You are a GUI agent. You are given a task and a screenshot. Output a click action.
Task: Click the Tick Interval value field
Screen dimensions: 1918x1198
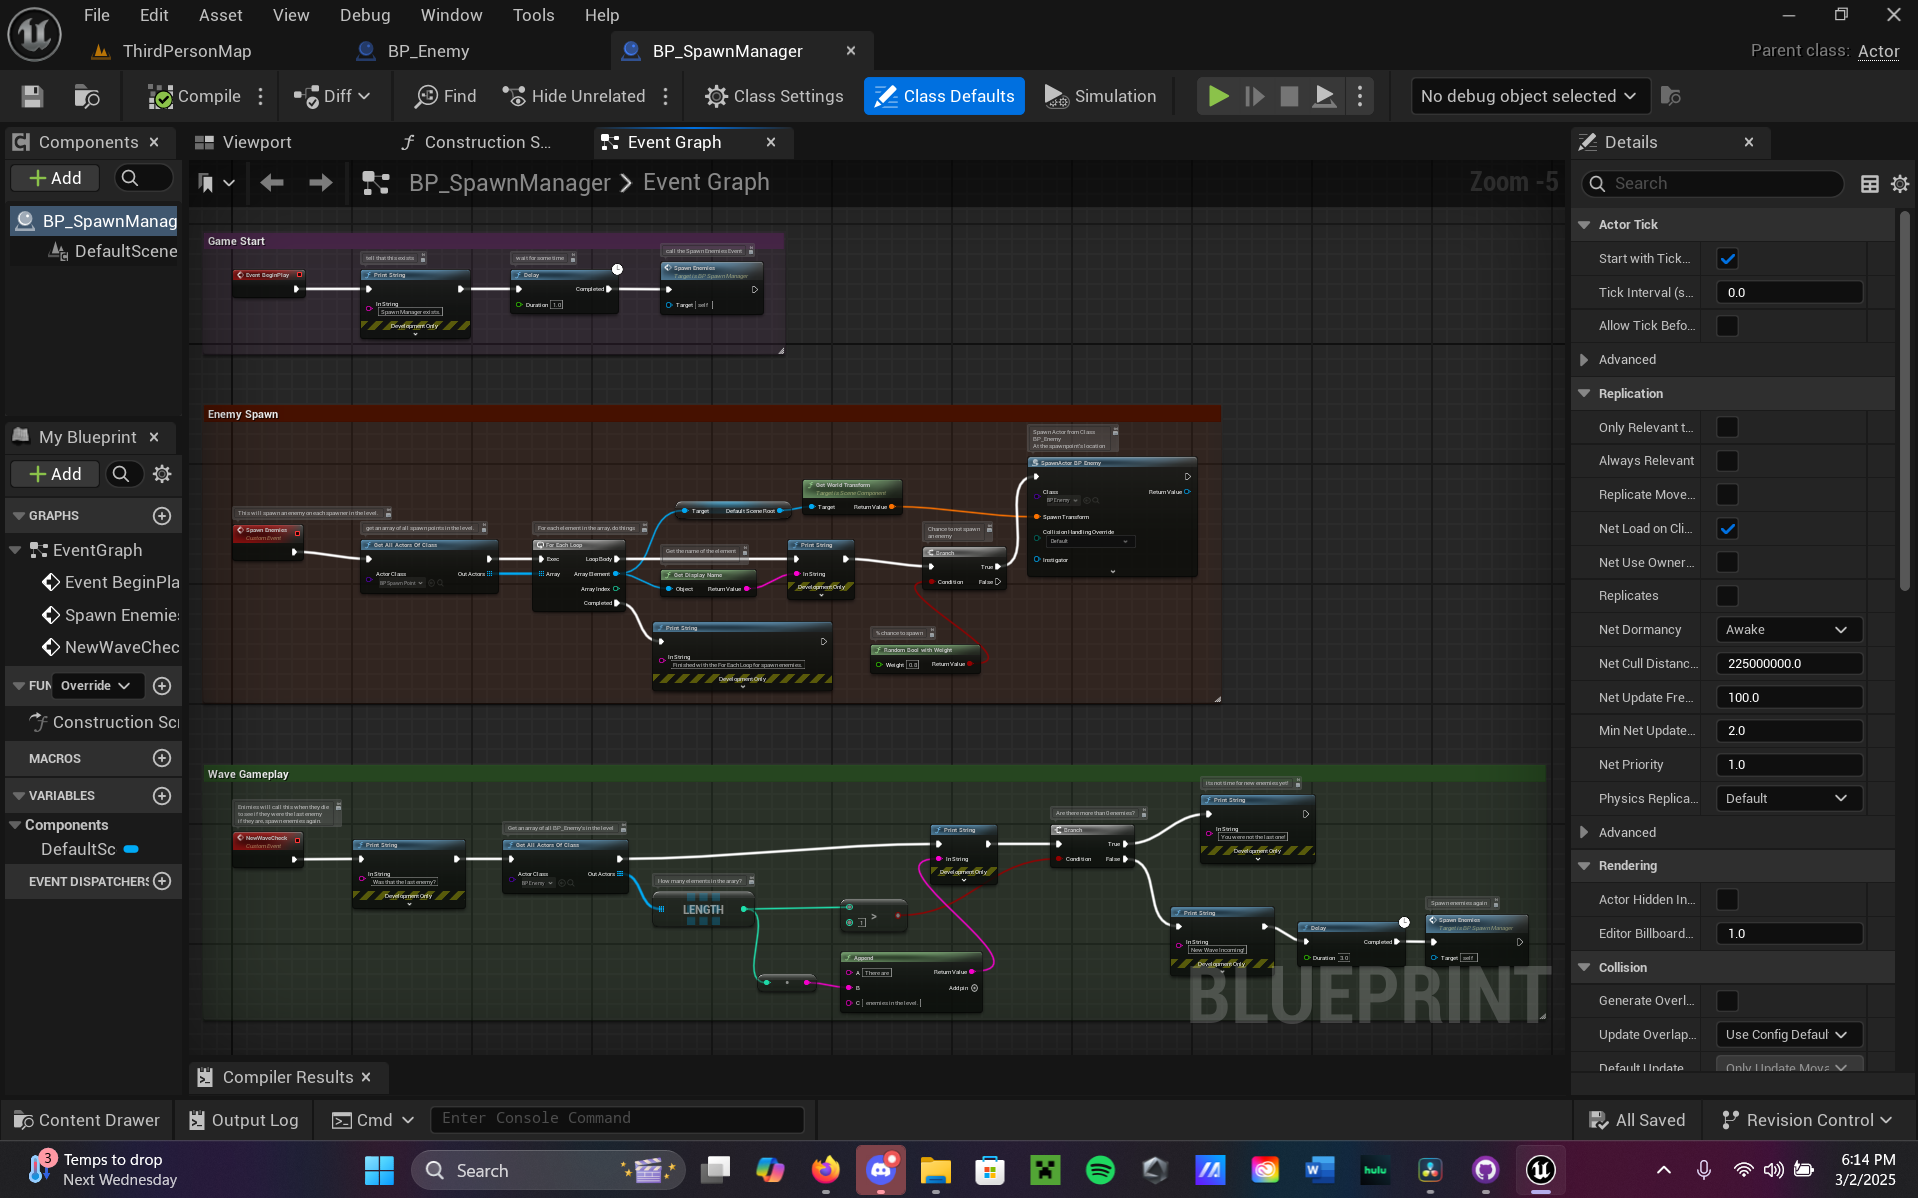click(x=1789, y=293)
